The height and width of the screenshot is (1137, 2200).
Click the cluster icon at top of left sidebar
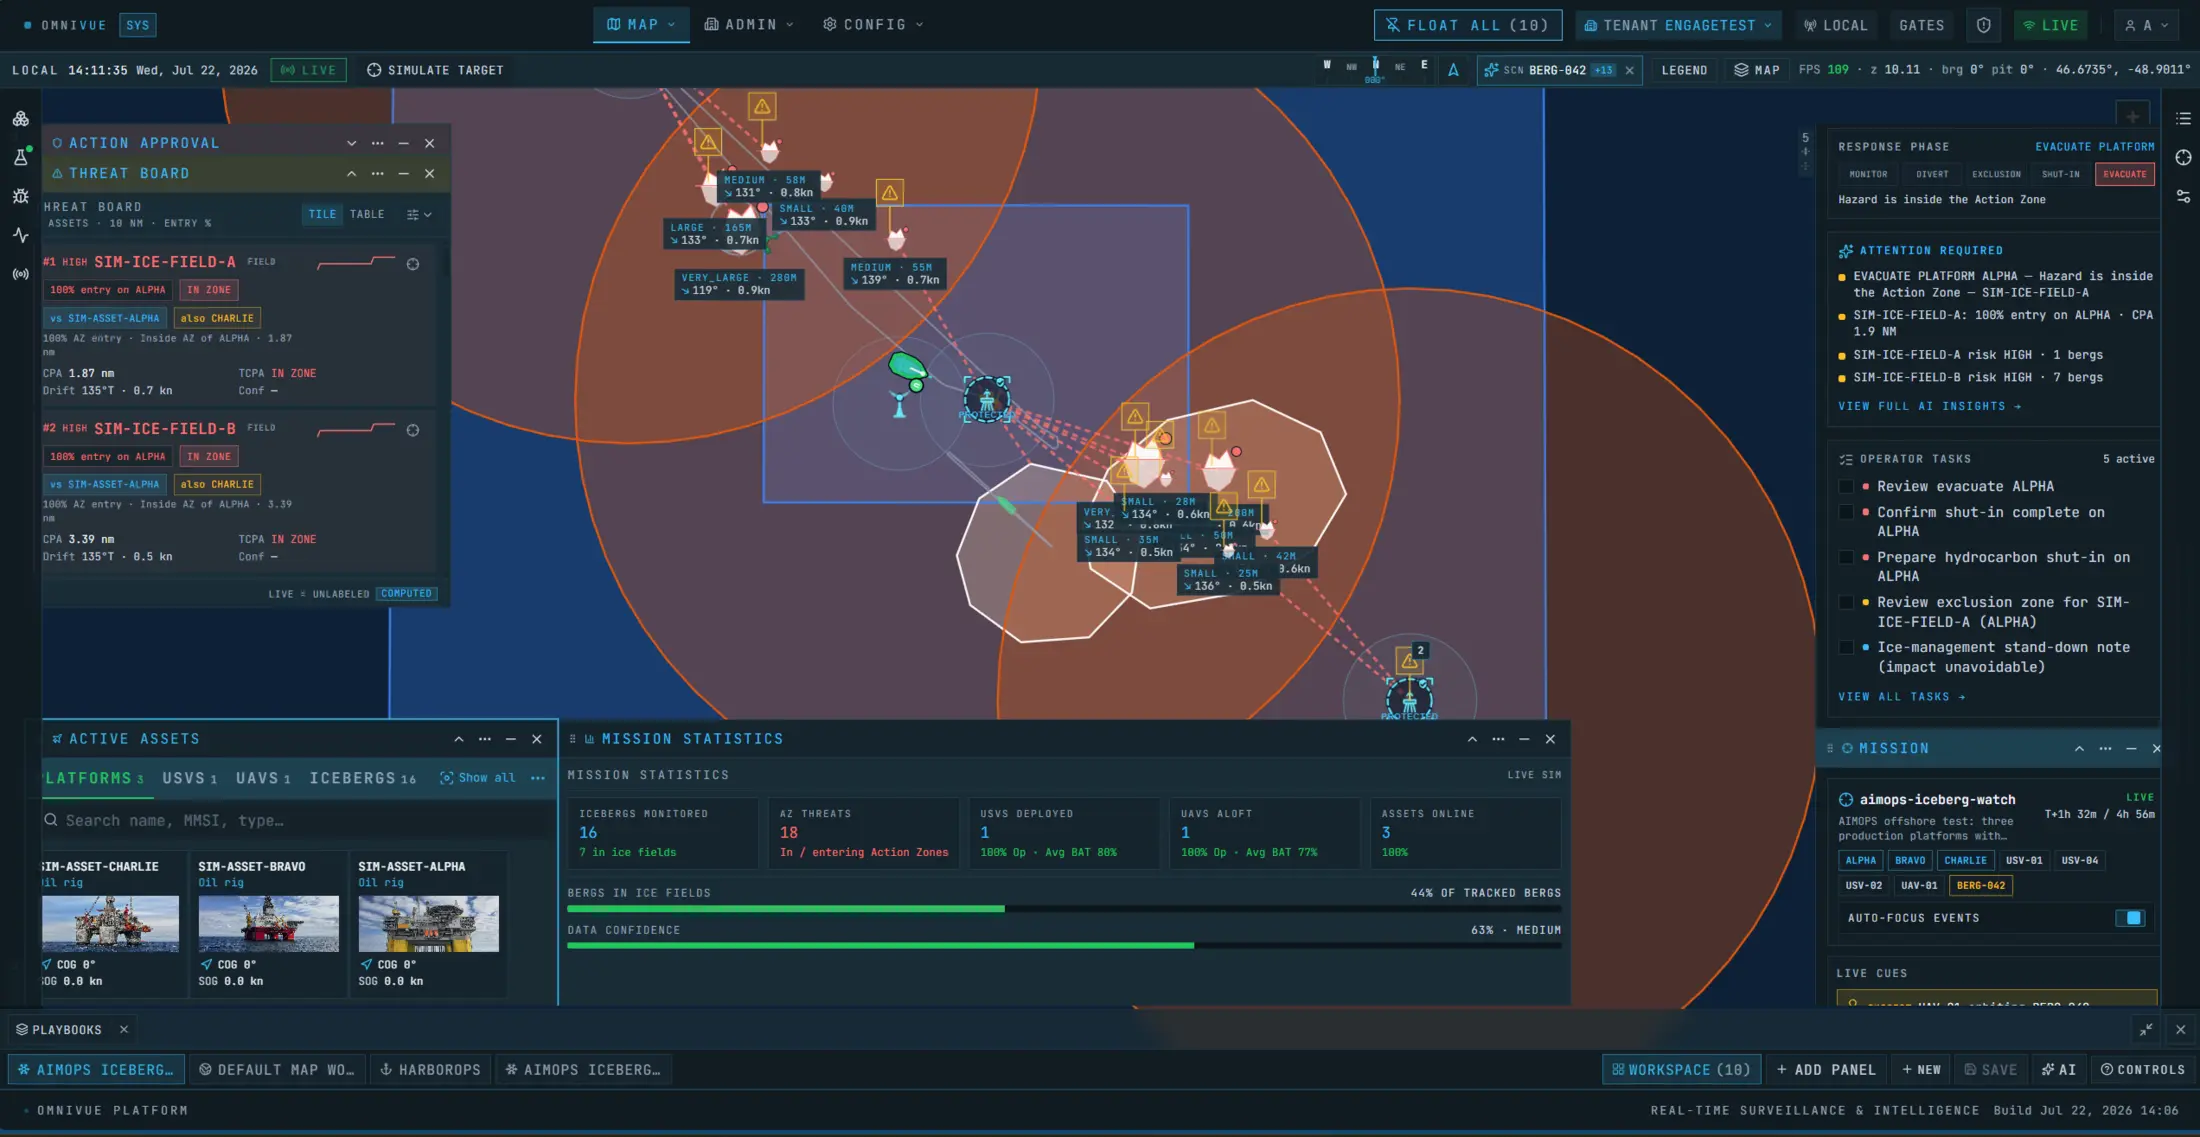pyautogui.click(x=20, y=119)
